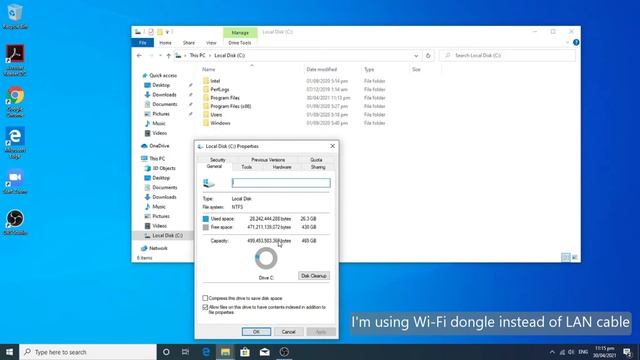Toggle allow files indexed checkbox

(205, 307)
